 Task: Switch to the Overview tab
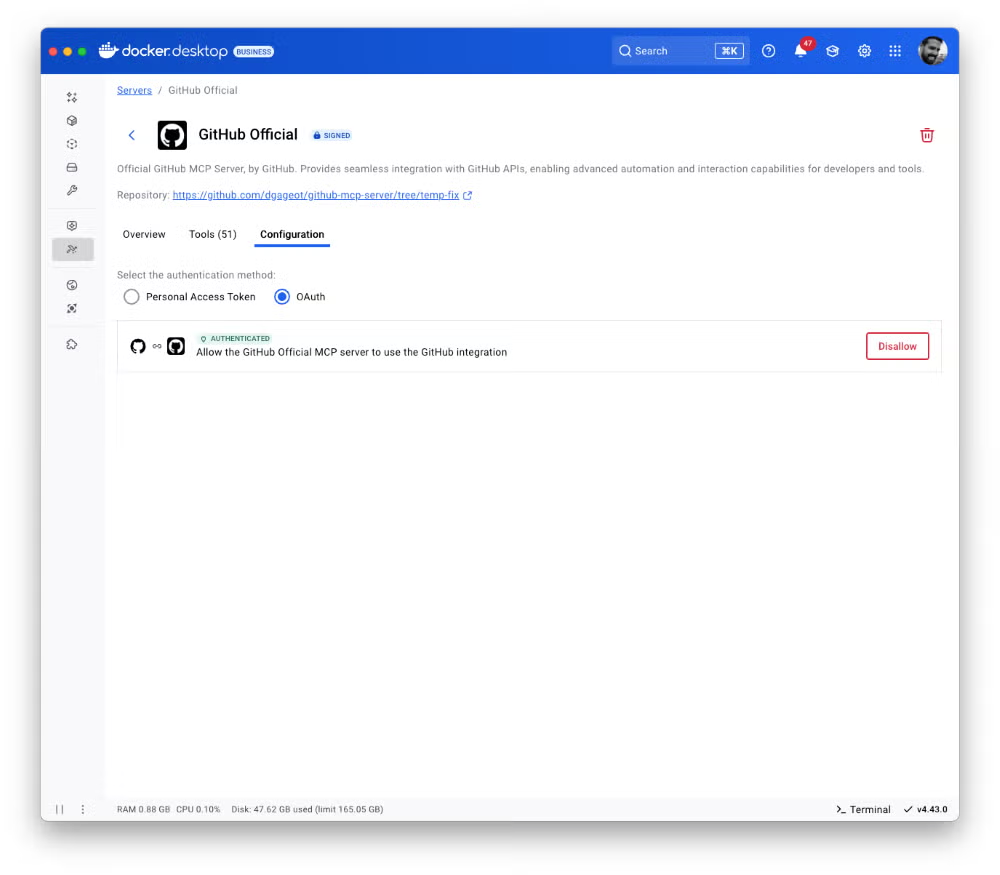click(x=143, y=234)
